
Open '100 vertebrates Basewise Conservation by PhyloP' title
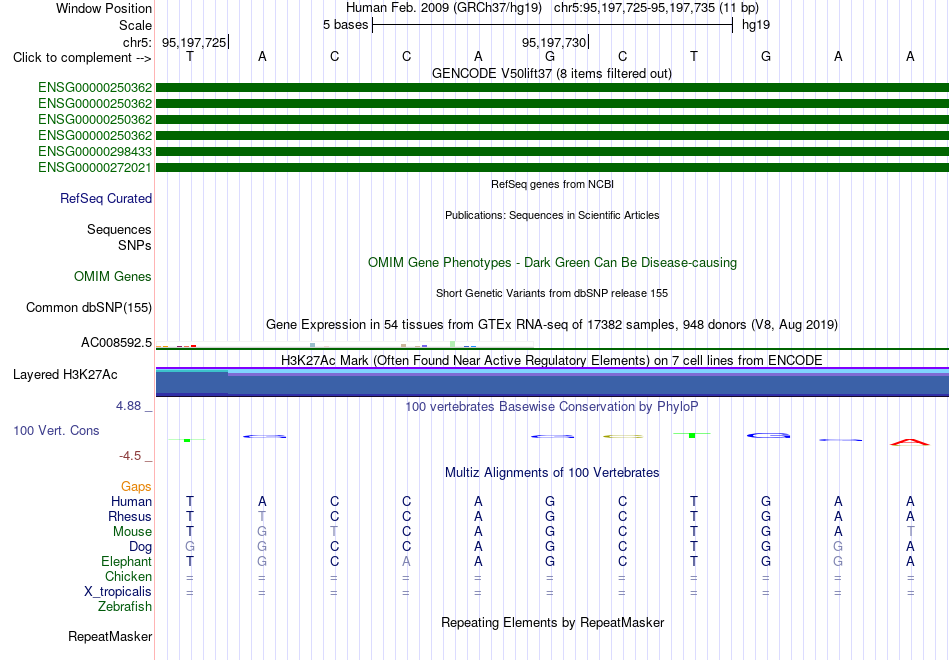551,407
